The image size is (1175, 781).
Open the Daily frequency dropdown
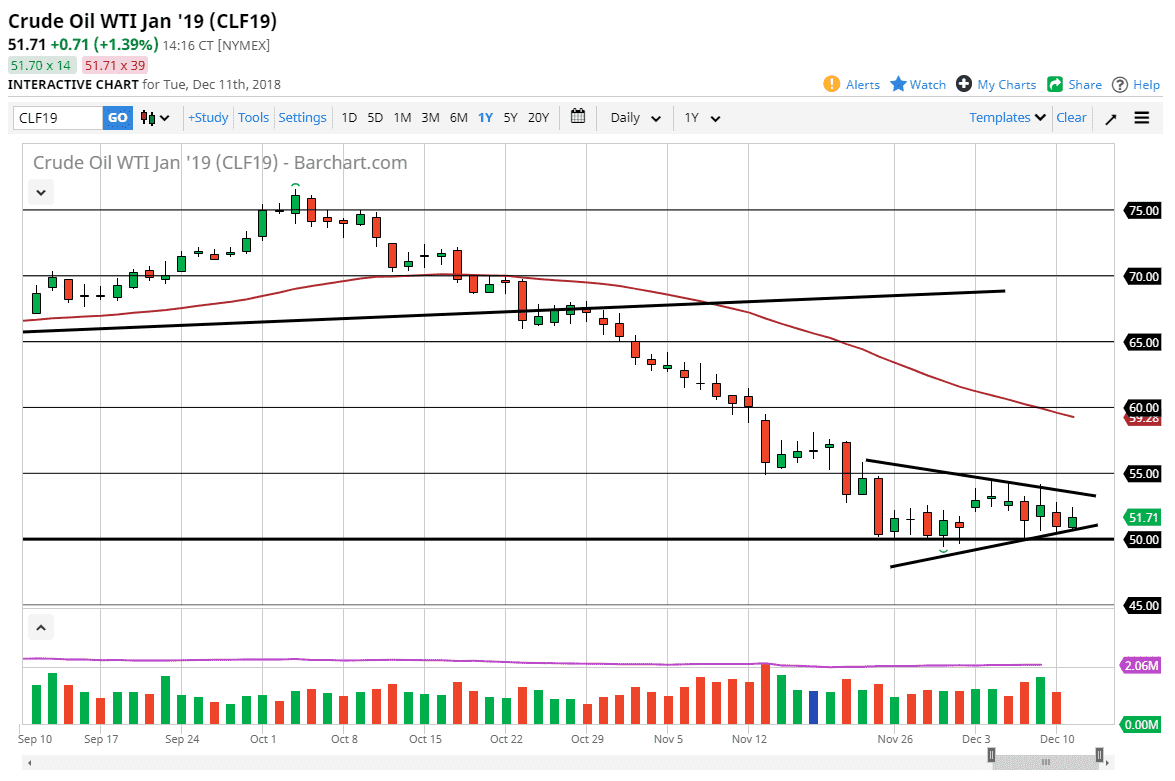click(635, 118)
